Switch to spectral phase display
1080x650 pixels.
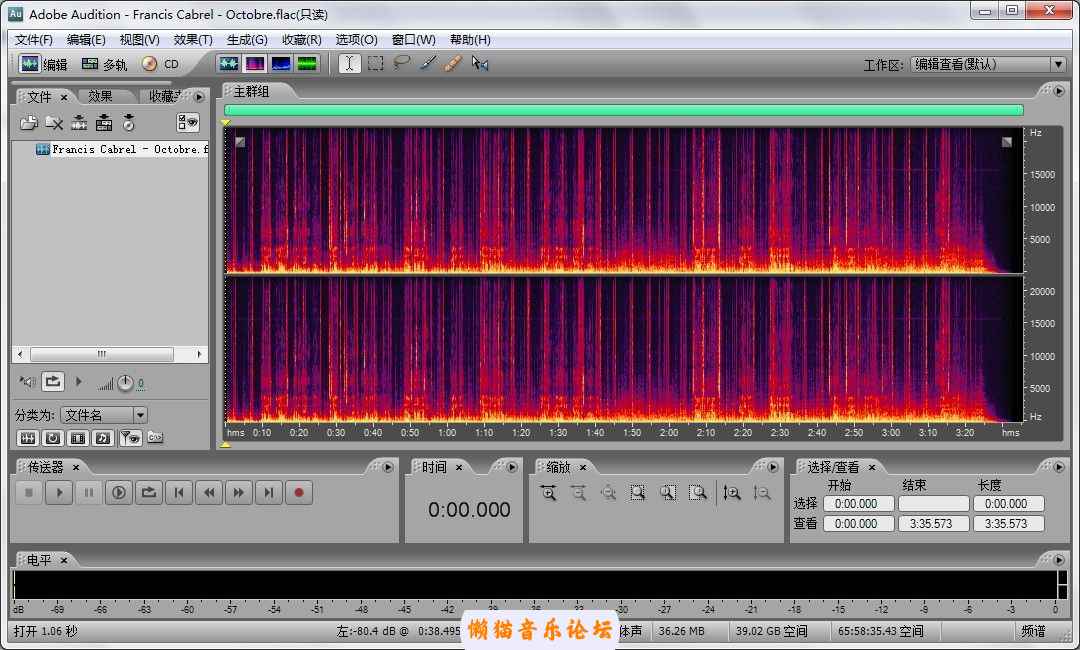tap(307, 64)
